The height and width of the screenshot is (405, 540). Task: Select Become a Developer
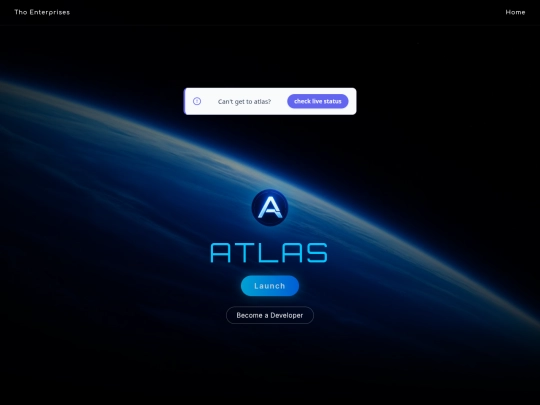[x=270, y=315]
